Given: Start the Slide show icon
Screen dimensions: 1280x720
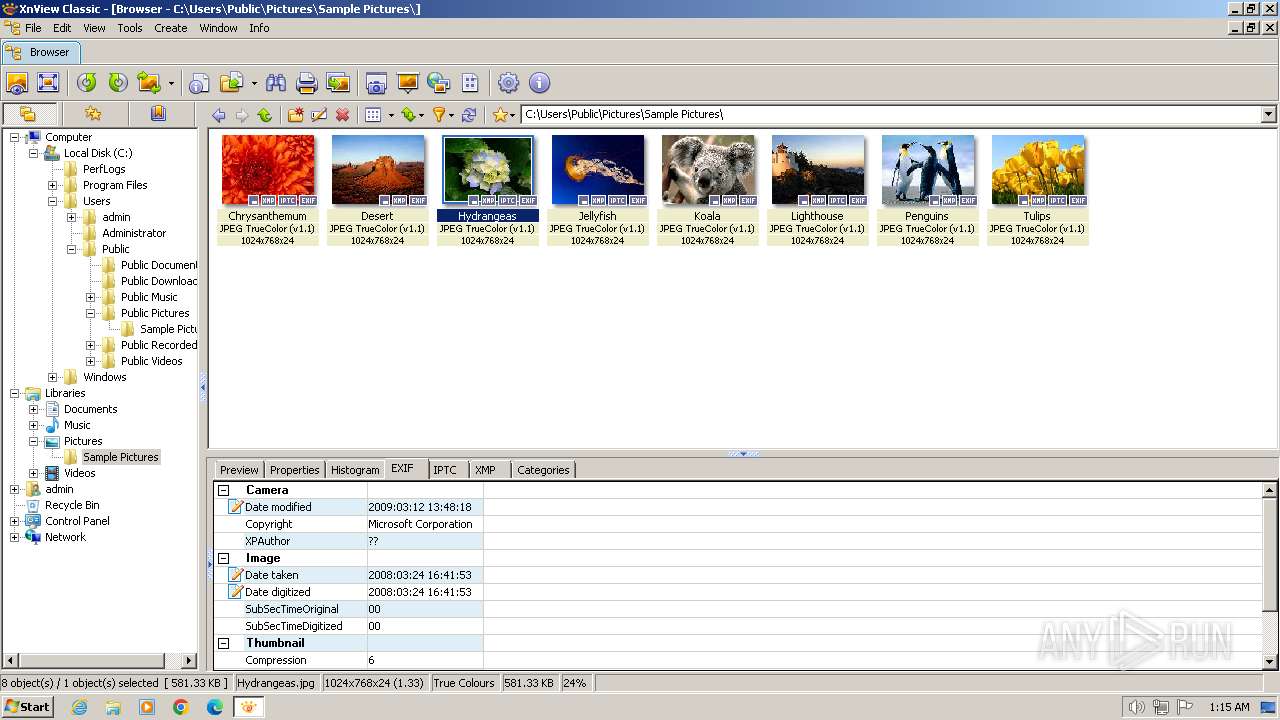Looking at the screenshot, I should point(407,83).
